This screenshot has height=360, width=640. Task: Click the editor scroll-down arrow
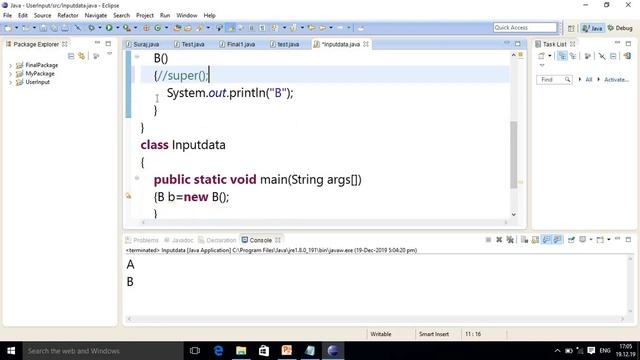(514, 214)
